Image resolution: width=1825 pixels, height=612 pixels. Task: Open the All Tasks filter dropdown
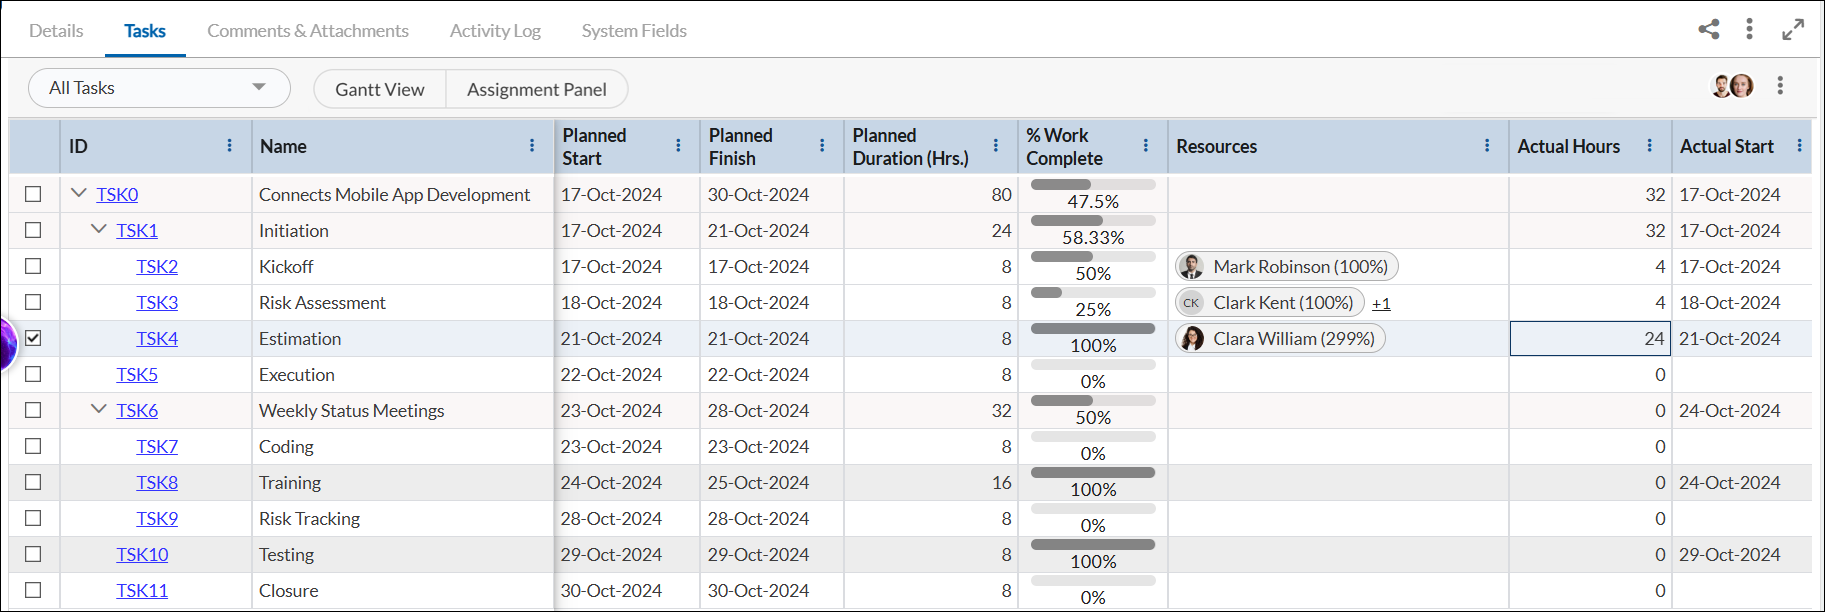[x=159, y=88]
